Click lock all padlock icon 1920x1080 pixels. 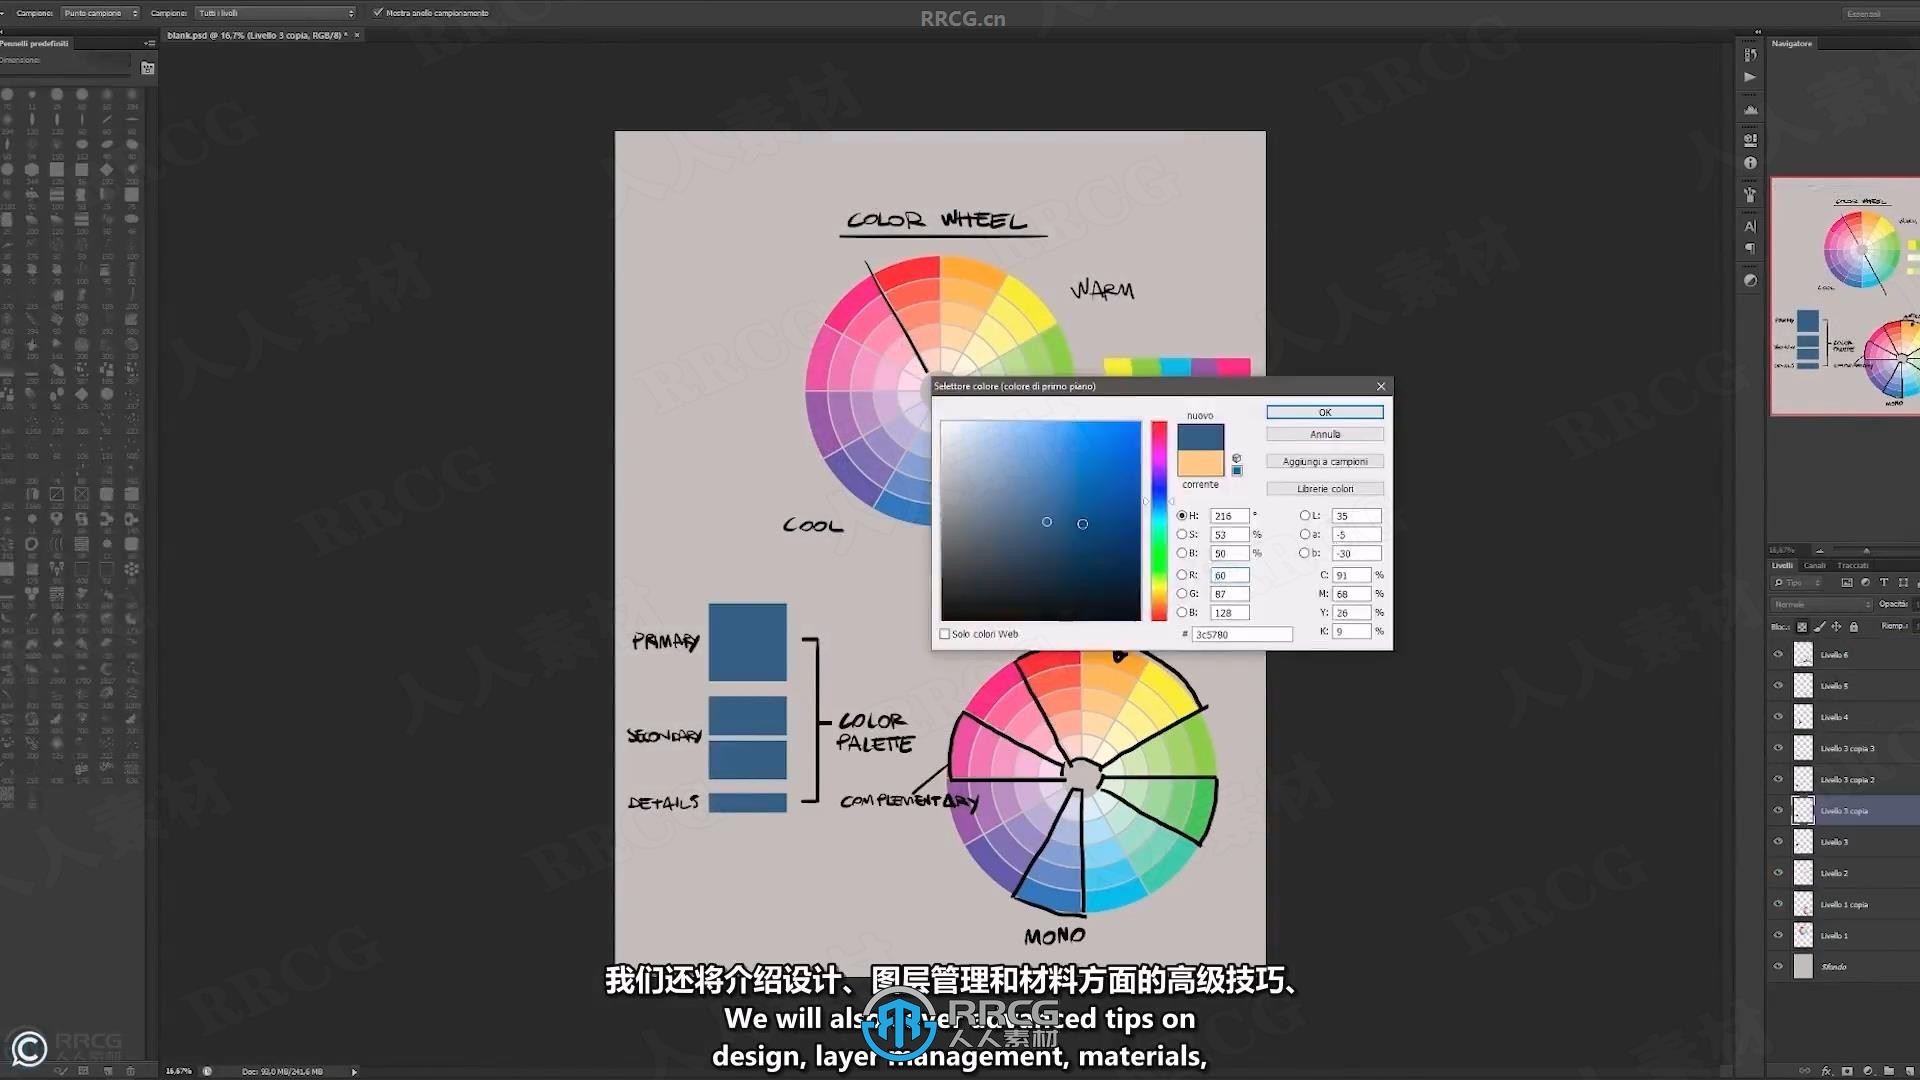click(x=1854, y=627)
